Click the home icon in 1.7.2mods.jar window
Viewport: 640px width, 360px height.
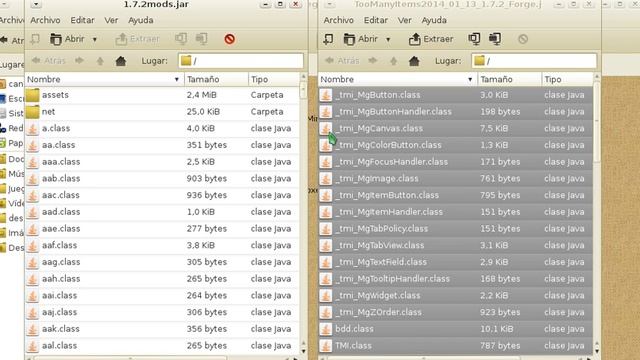(121, 61)
